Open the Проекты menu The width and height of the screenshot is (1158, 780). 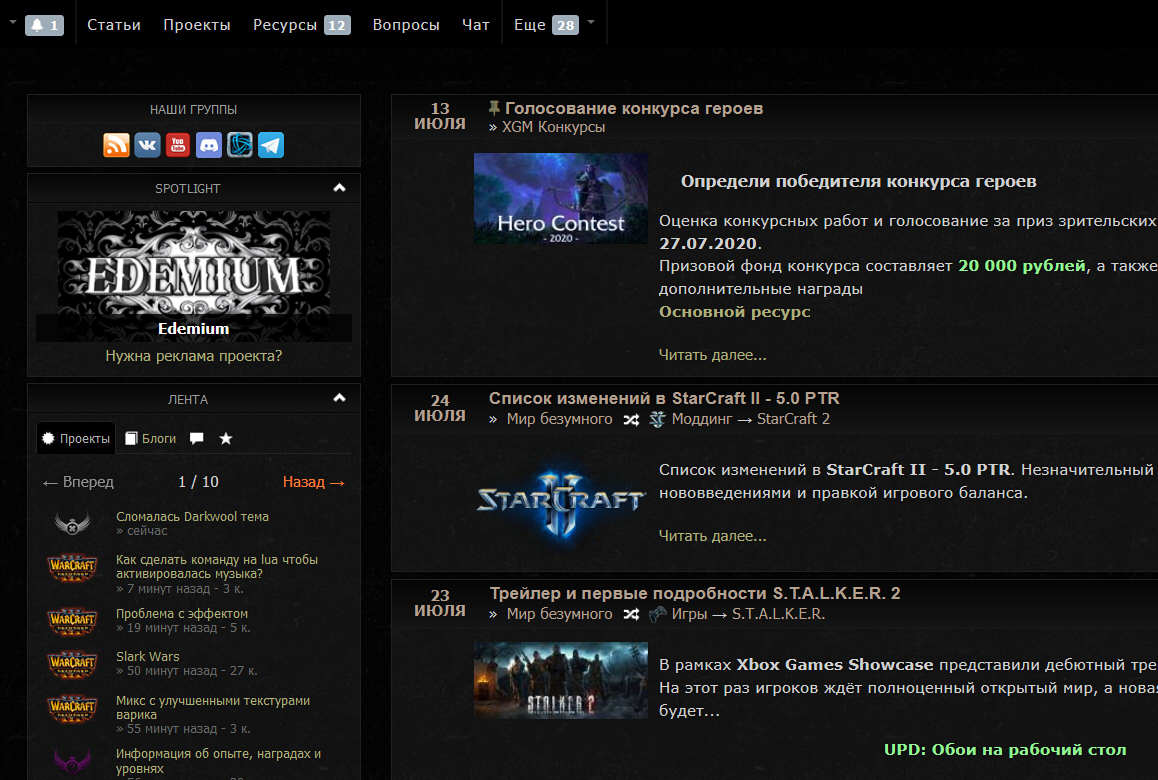pyautogui.click(x=196, y=25)
